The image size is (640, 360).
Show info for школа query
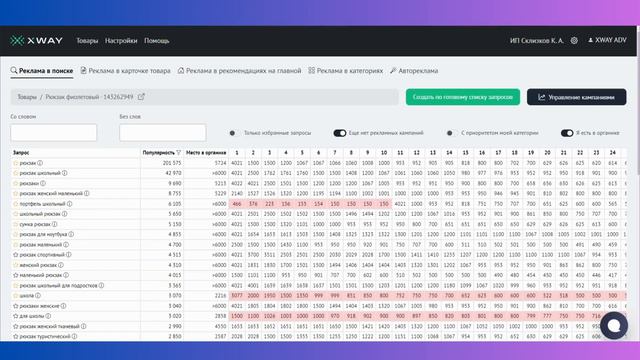(38, 296)
